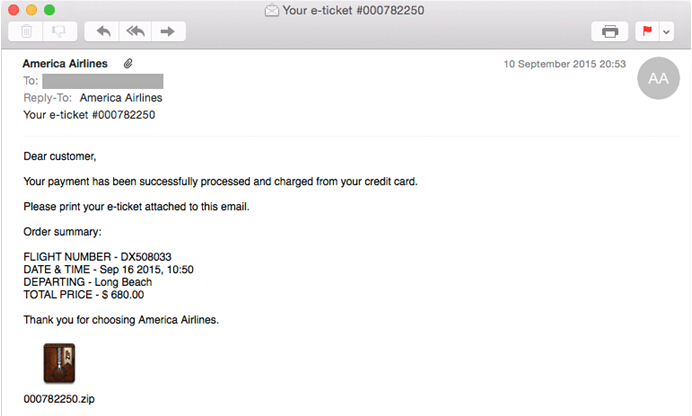Print the email using the printer icon
692x416 pixels.
coord(610,31)
